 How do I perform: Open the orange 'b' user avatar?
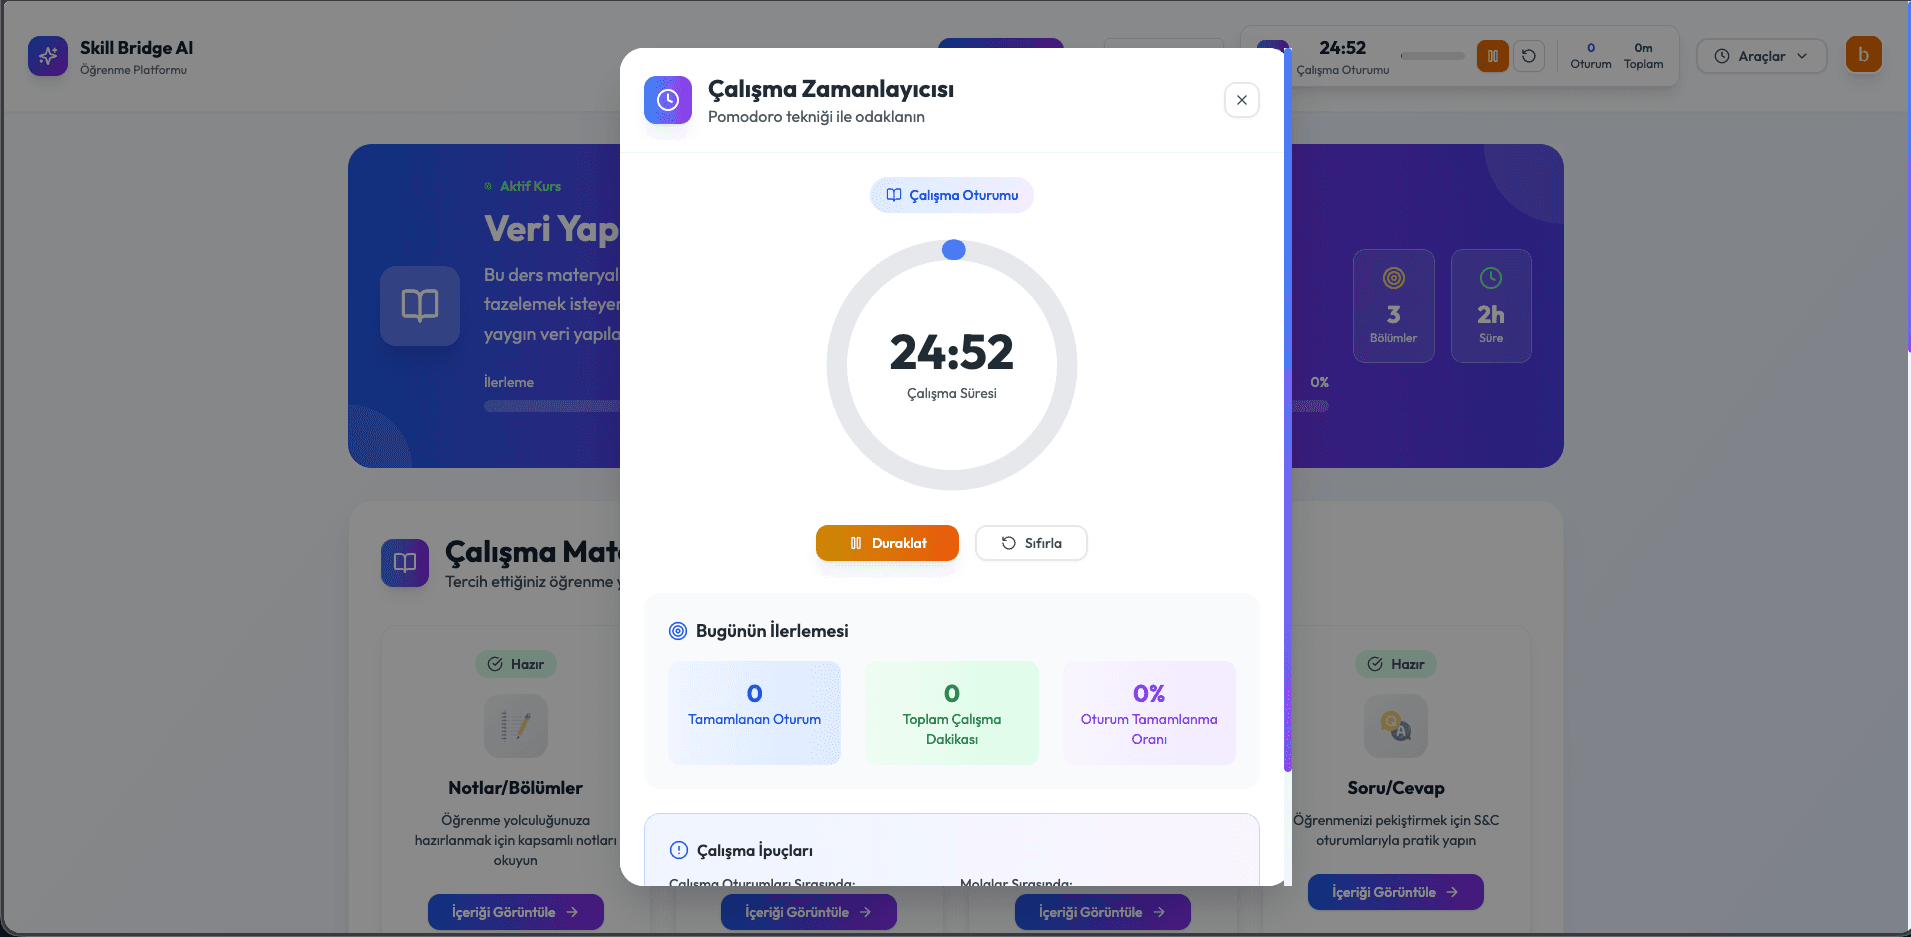(1863, 55)
